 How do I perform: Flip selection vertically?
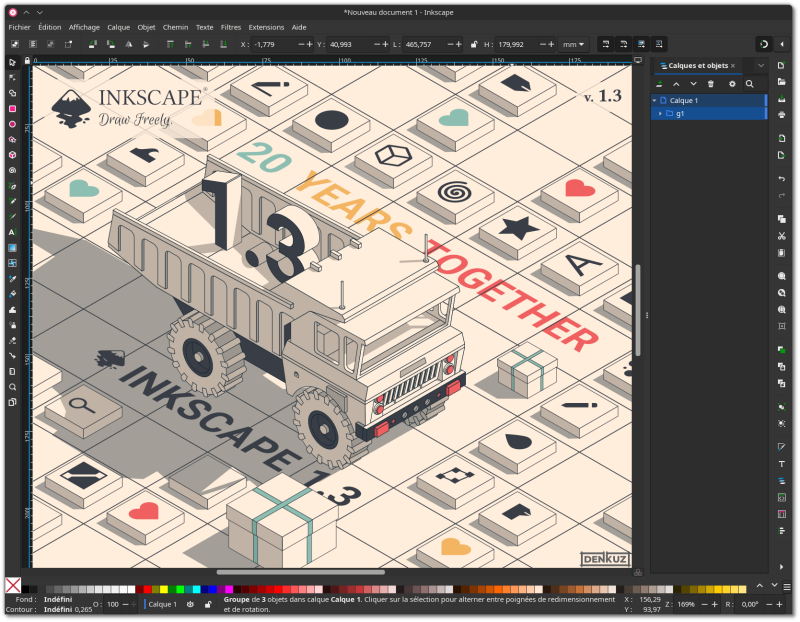tap(146, 44)
